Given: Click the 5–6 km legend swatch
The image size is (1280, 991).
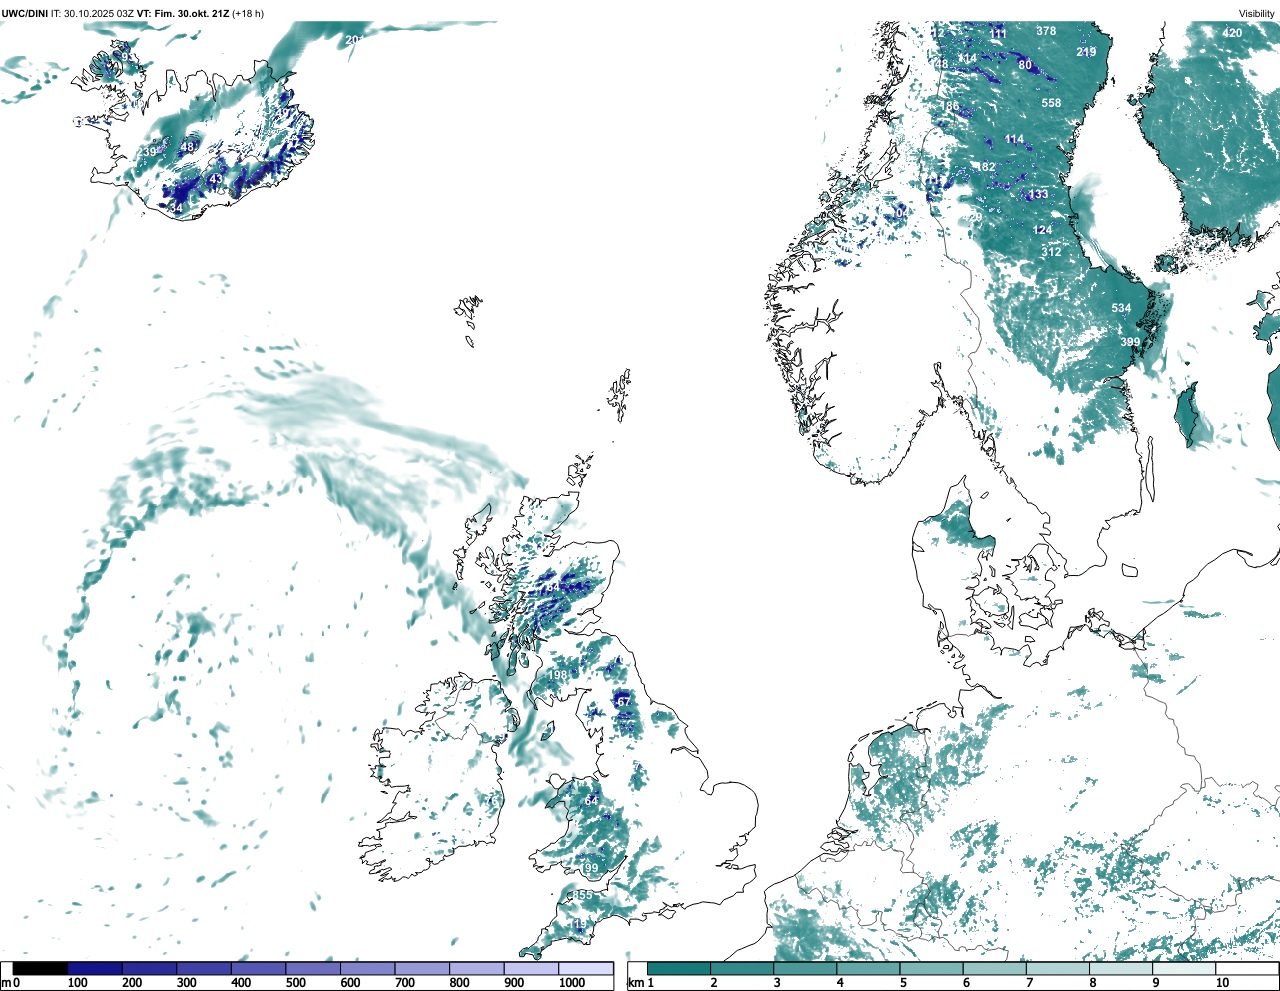Looking at the screenshot, I should [932, 968].
